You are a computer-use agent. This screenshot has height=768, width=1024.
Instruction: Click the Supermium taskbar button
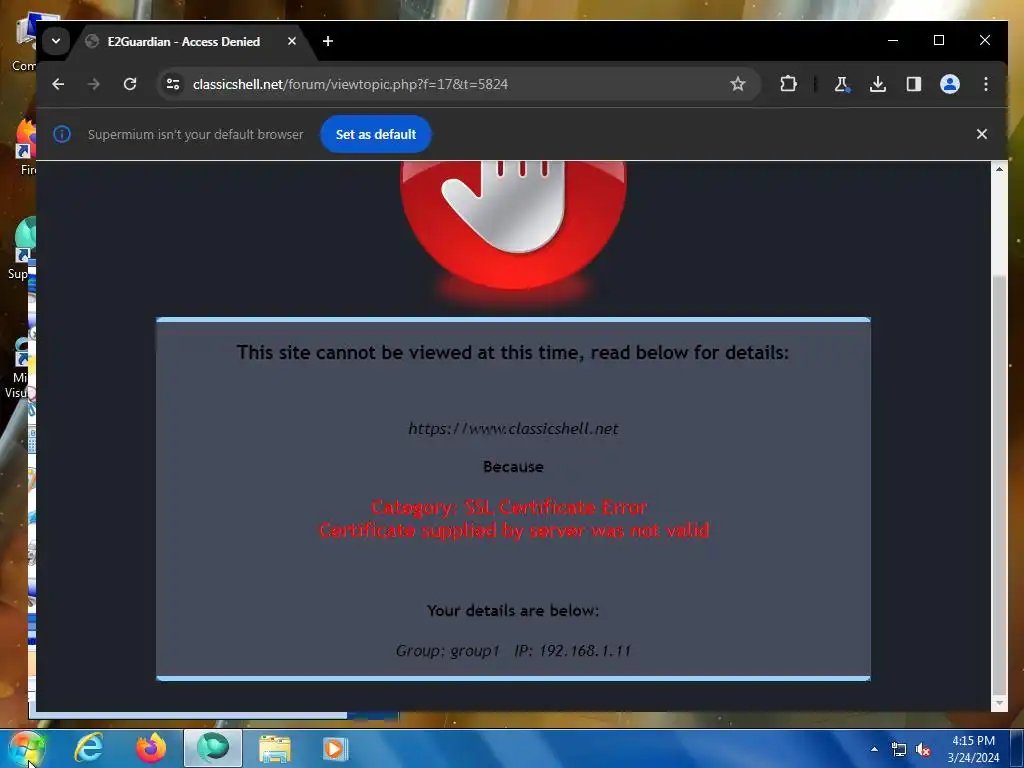tap(213, 748)
